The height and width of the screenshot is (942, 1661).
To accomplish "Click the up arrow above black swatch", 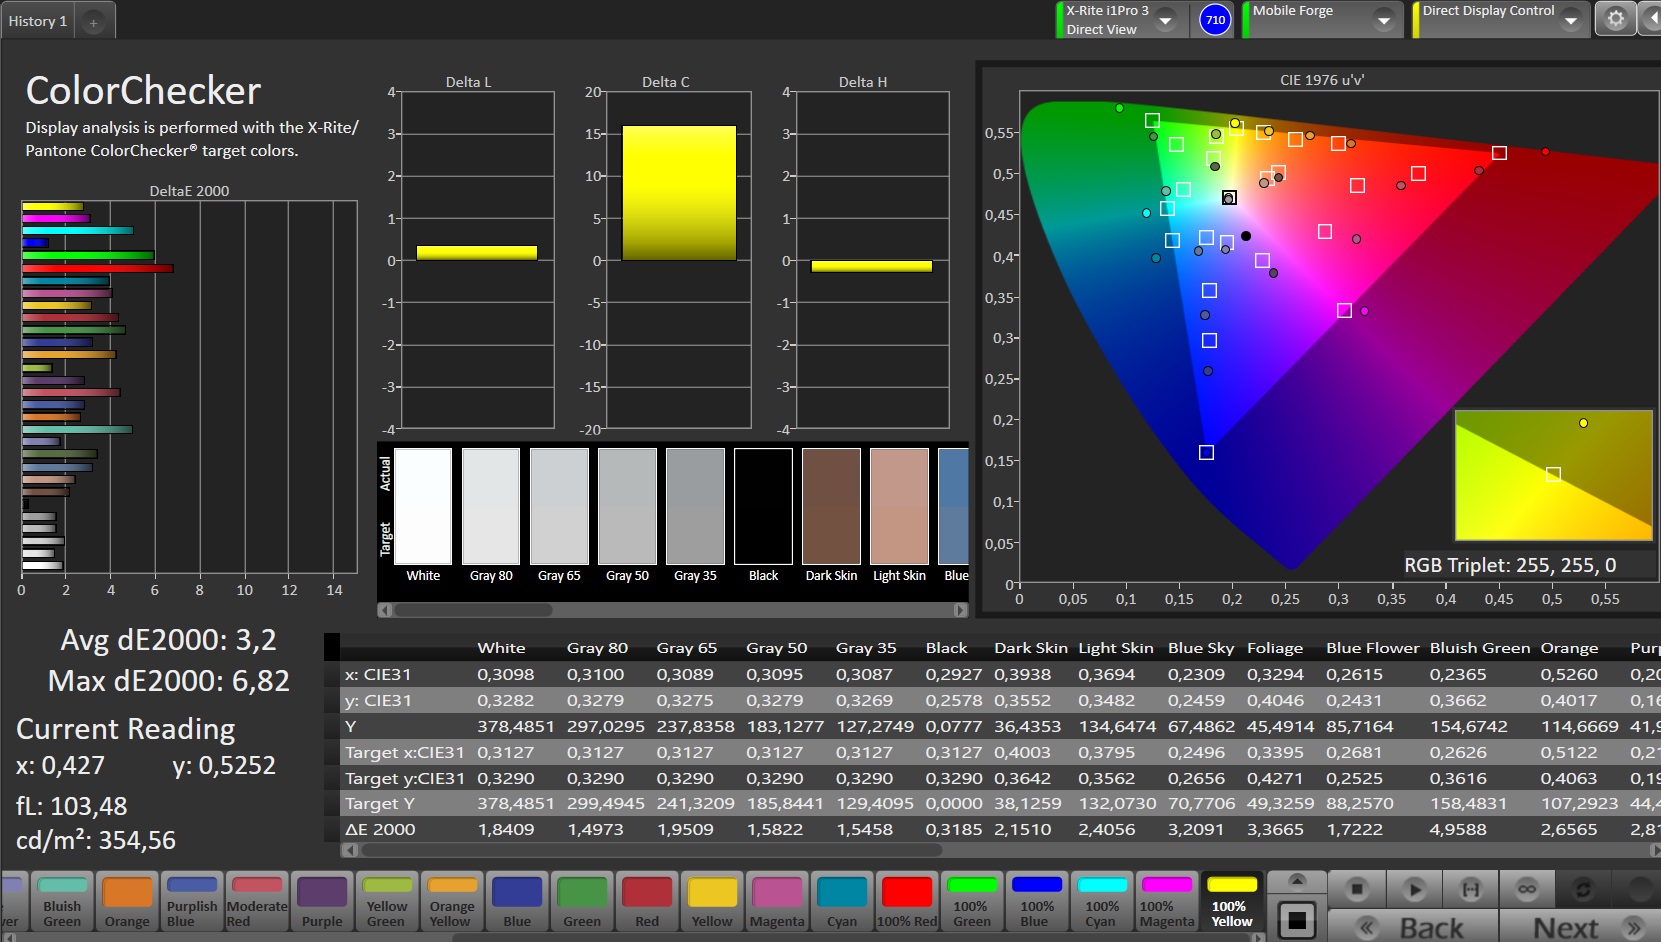I will point(1296,880).
